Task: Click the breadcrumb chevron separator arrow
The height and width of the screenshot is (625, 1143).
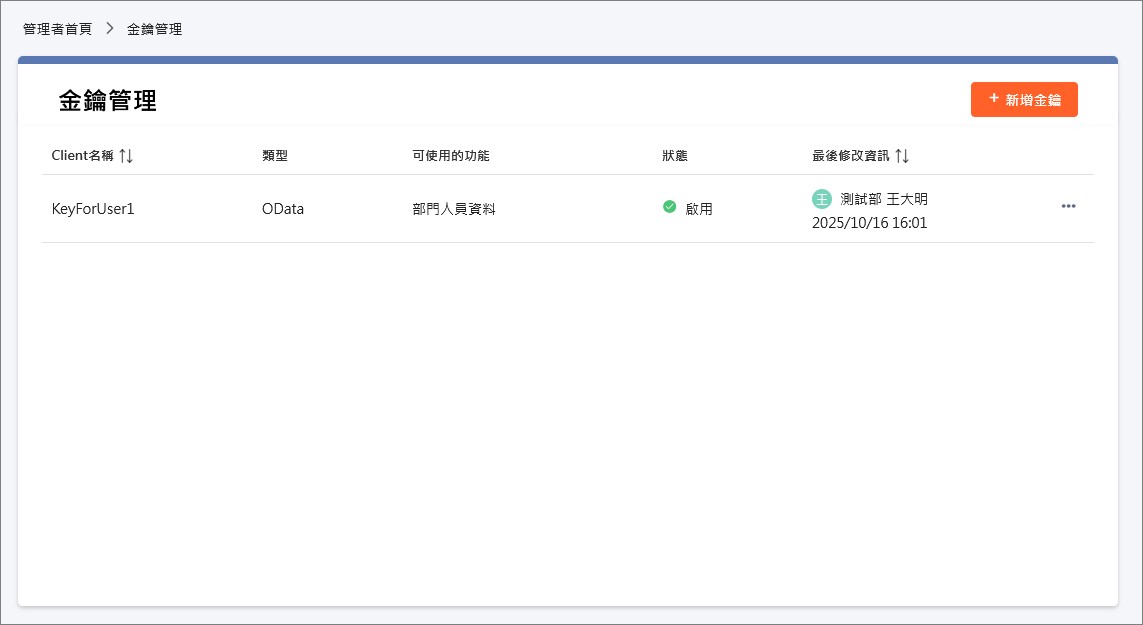Action: (x=110, y=29)
